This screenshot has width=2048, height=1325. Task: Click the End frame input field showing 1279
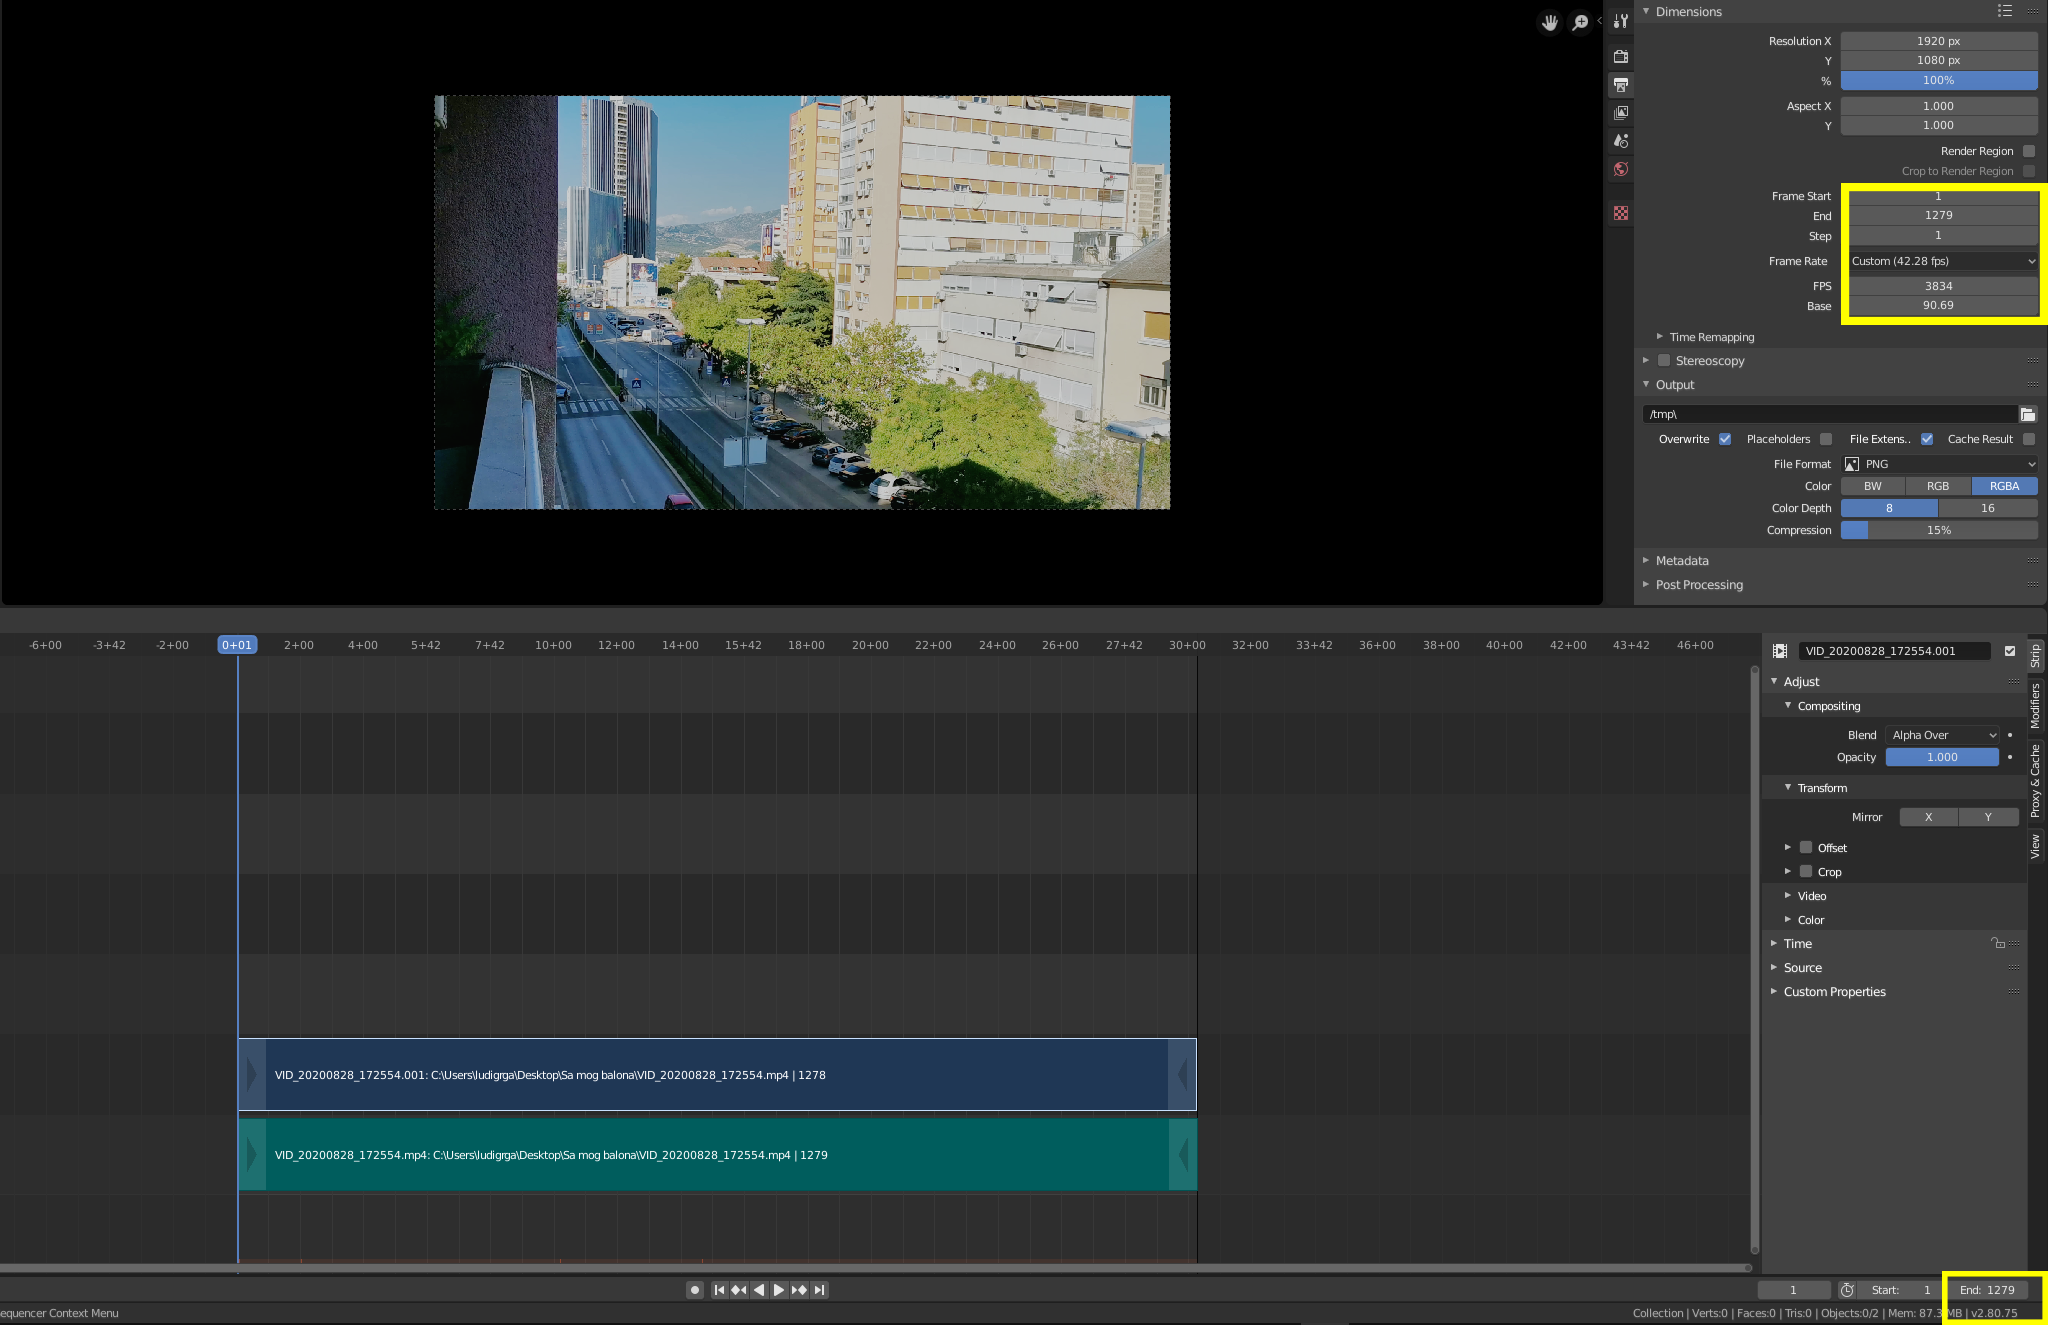coord(1938,215)
